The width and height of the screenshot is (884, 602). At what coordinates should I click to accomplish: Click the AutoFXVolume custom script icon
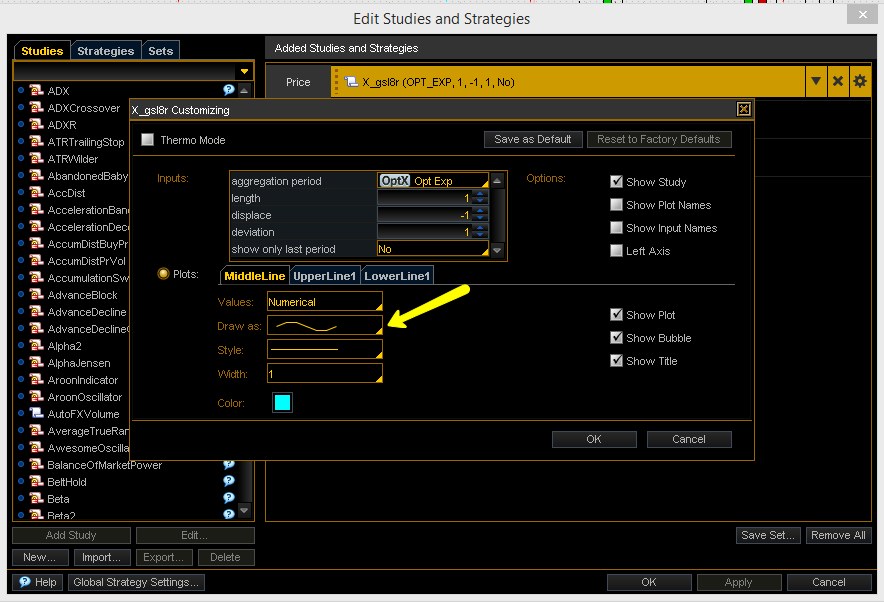[37, 413]
